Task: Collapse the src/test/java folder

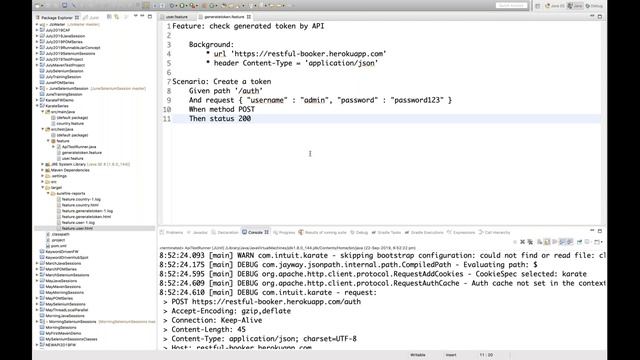Action: click(42, 129)
